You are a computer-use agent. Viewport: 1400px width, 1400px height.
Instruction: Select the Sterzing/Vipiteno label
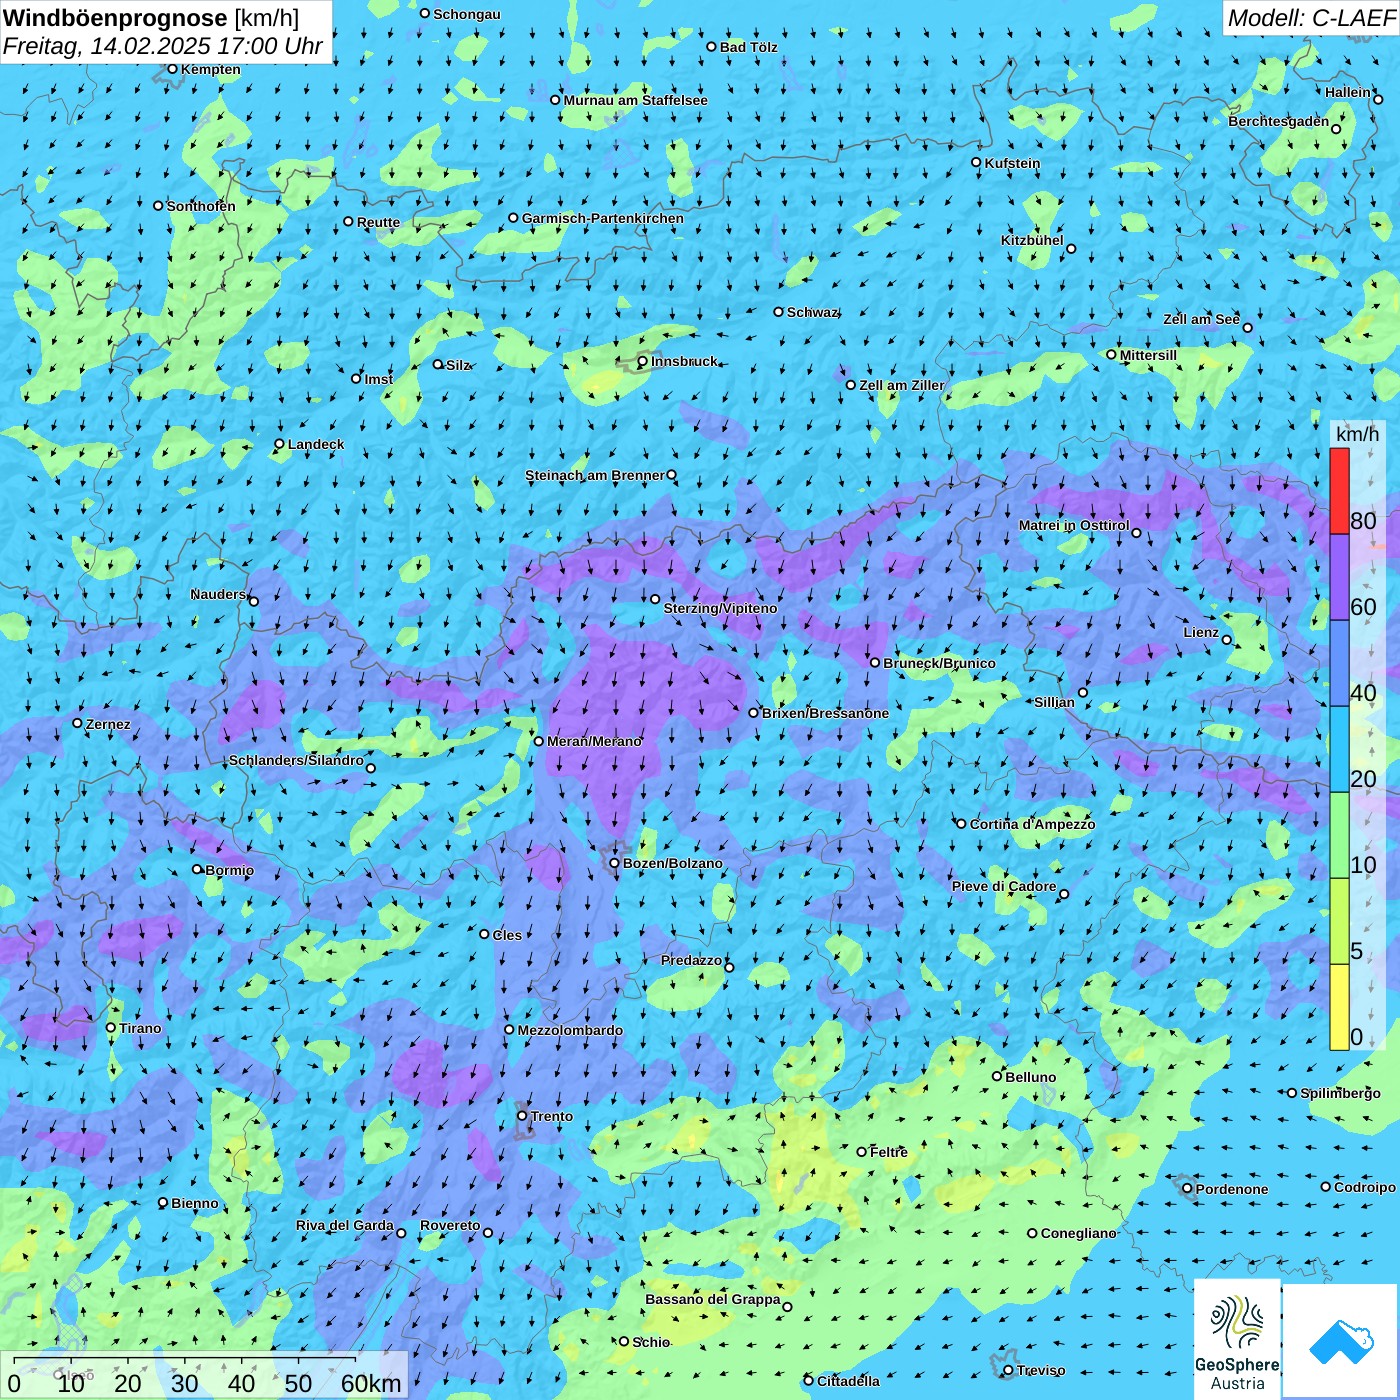(x=720, y=608)
